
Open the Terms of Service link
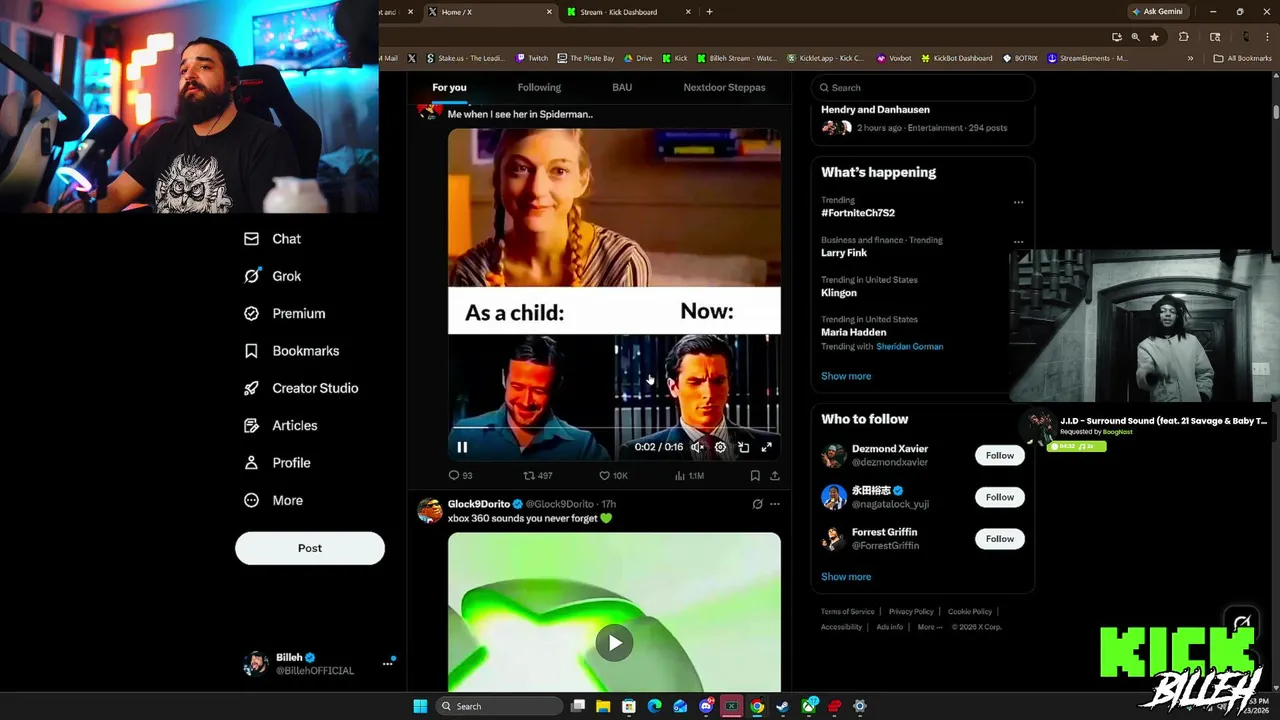pos(847,611)
